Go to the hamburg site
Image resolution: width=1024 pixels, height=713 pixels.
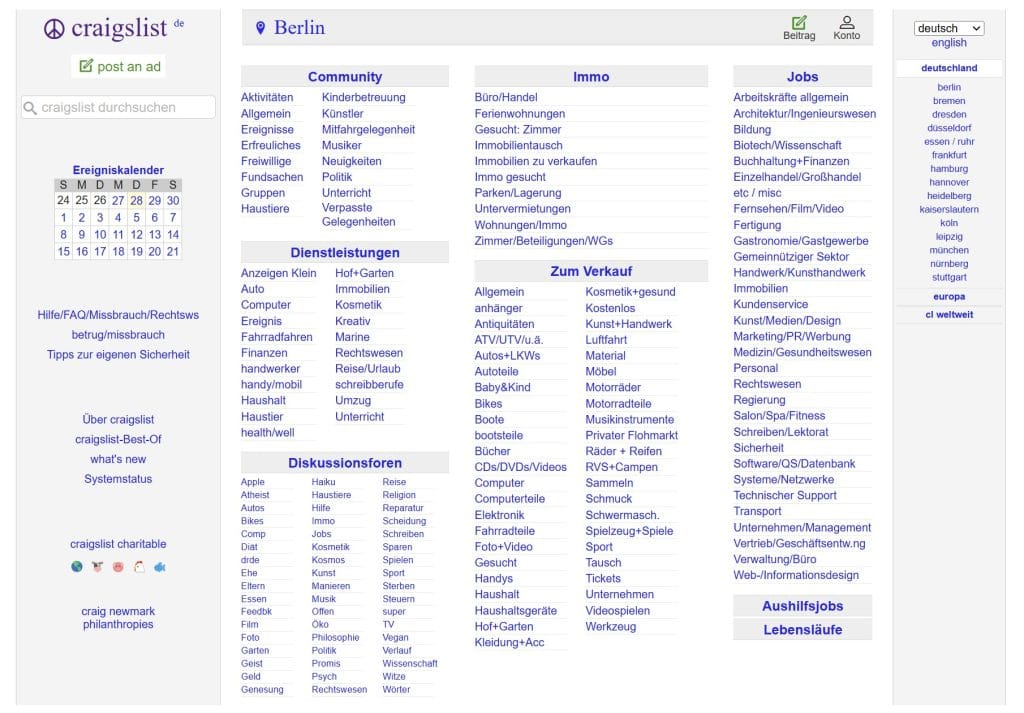click(x=949, y=168)
